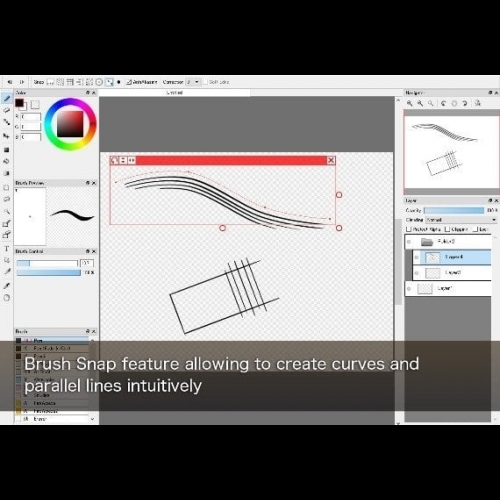Click the layer Opacity slider

454,210
